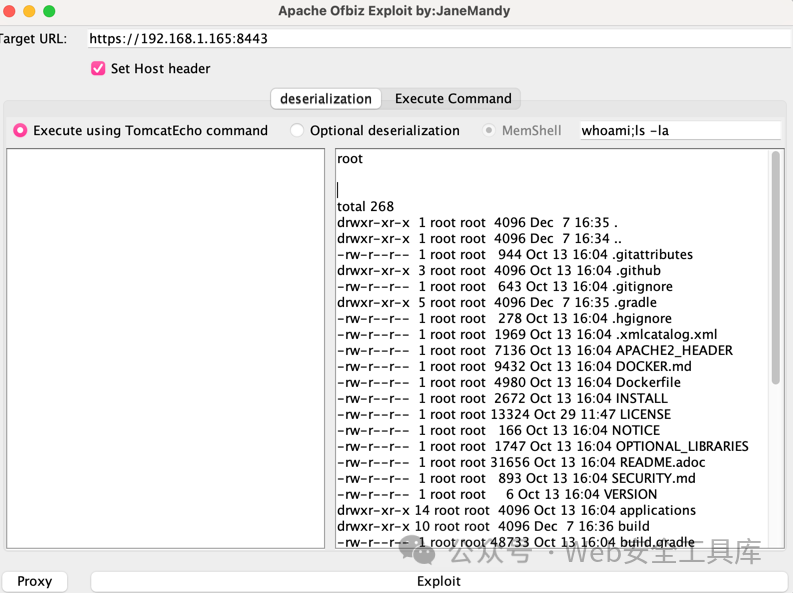Click the 'total 268' output line
The height and width of the screenshot is (593, 793).
click(365, 206)
